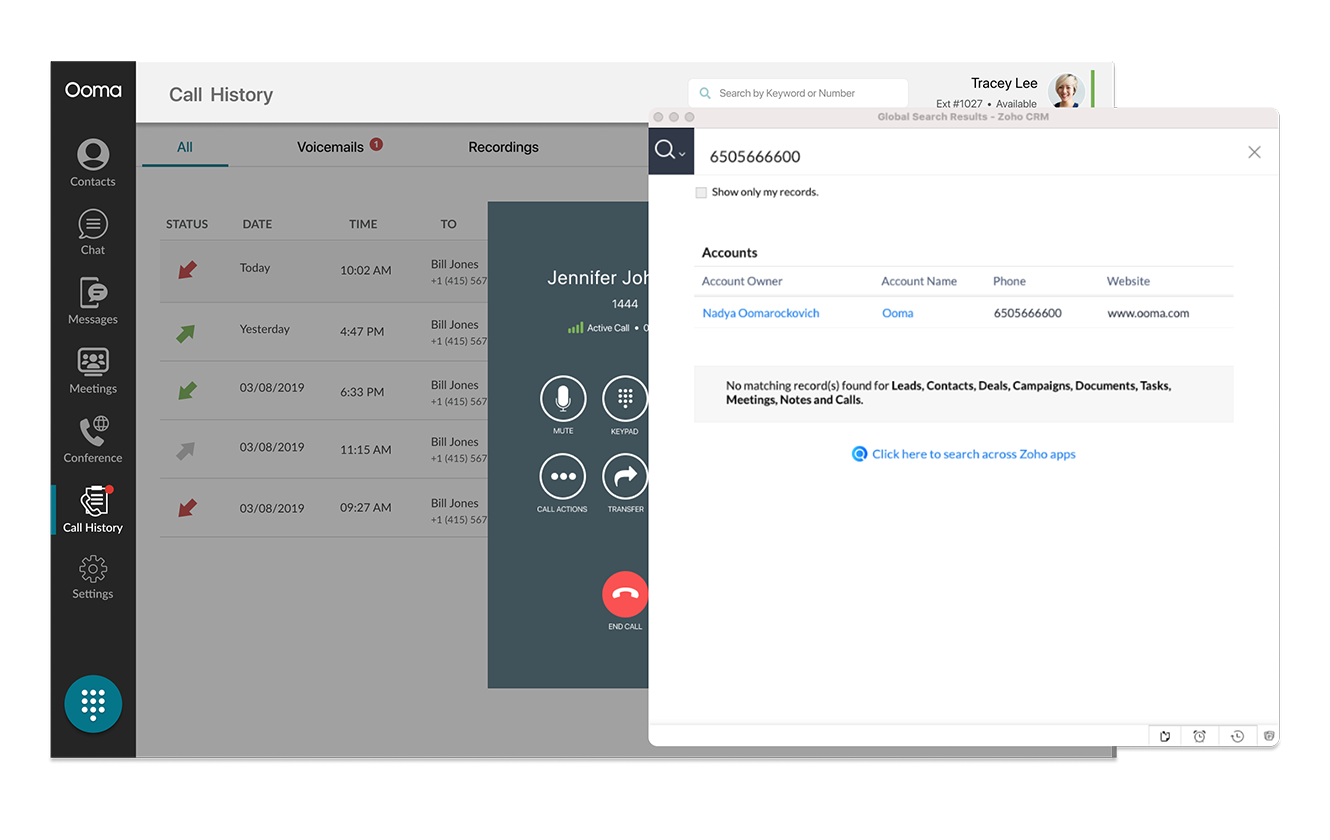1330x840 pixels.
Task: Open the Meetings sidebar icon
Action: click(93, 370)
